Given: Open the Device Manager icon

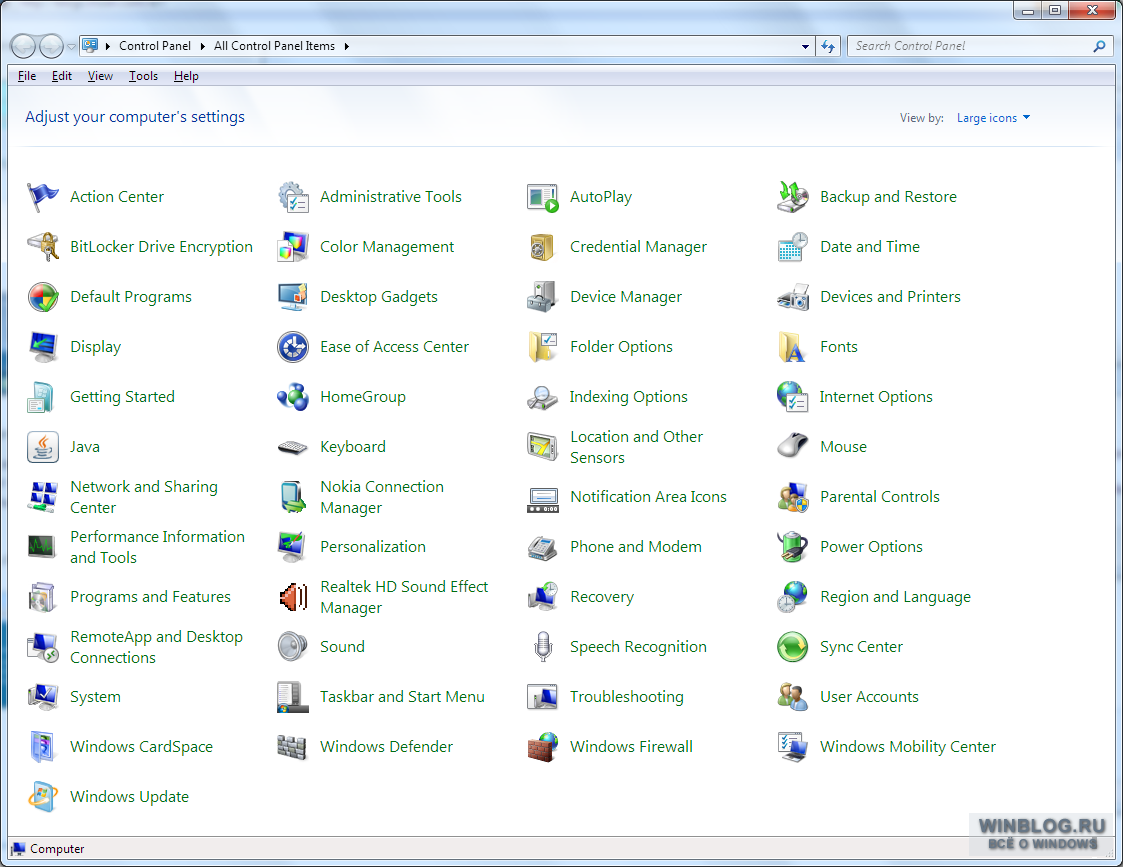Looking at the screenshot, I should pyautogui.click(x=542, y=297).
